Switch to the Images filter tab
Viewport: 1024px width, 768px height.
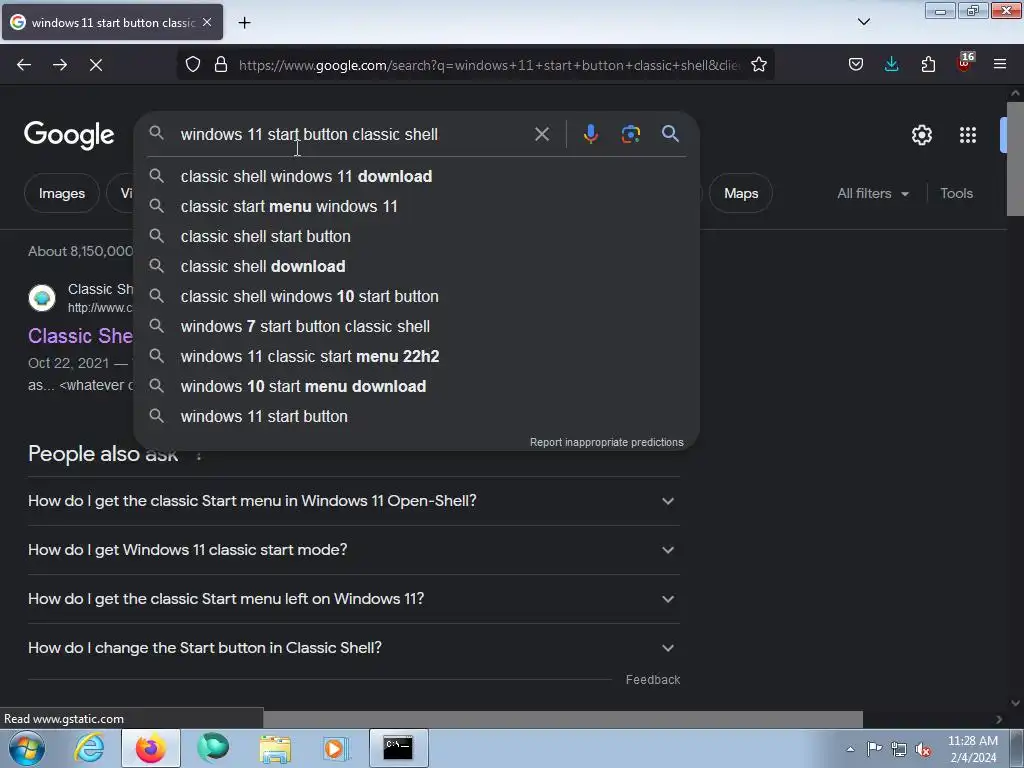point(62,193)
